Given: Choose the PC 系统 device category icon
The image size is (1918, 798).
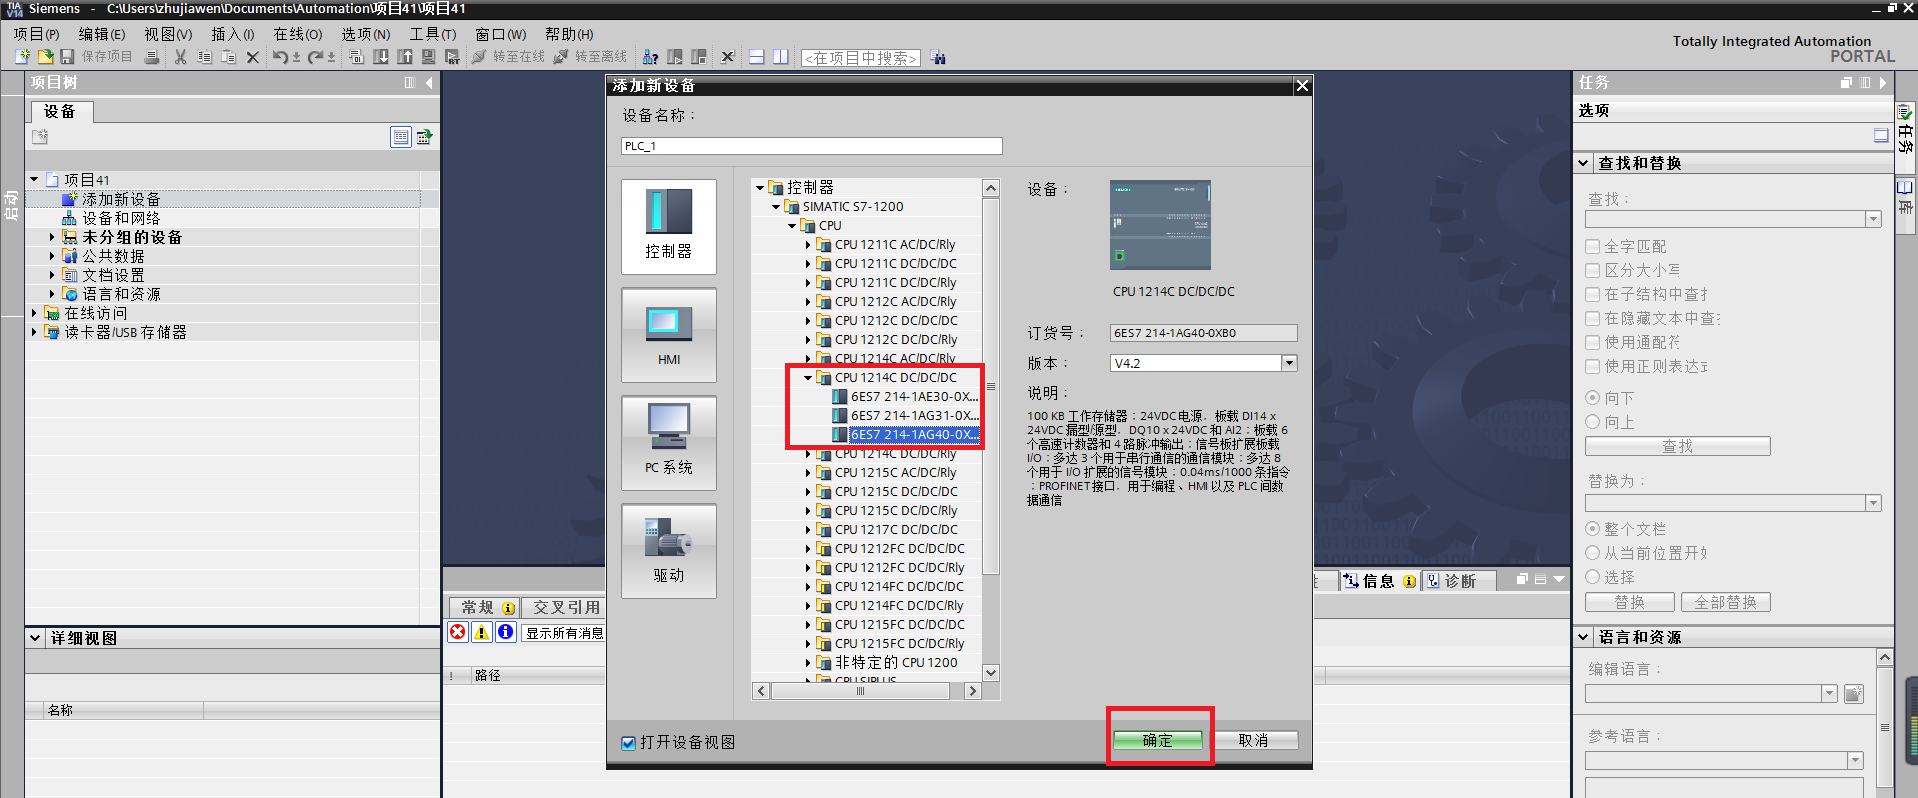Looking at the screenshot, I should click(x=668, y=442).
